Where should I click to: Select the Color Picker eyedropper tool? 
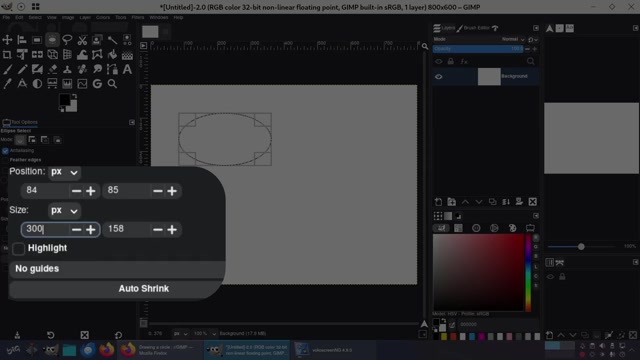[7, 84]
